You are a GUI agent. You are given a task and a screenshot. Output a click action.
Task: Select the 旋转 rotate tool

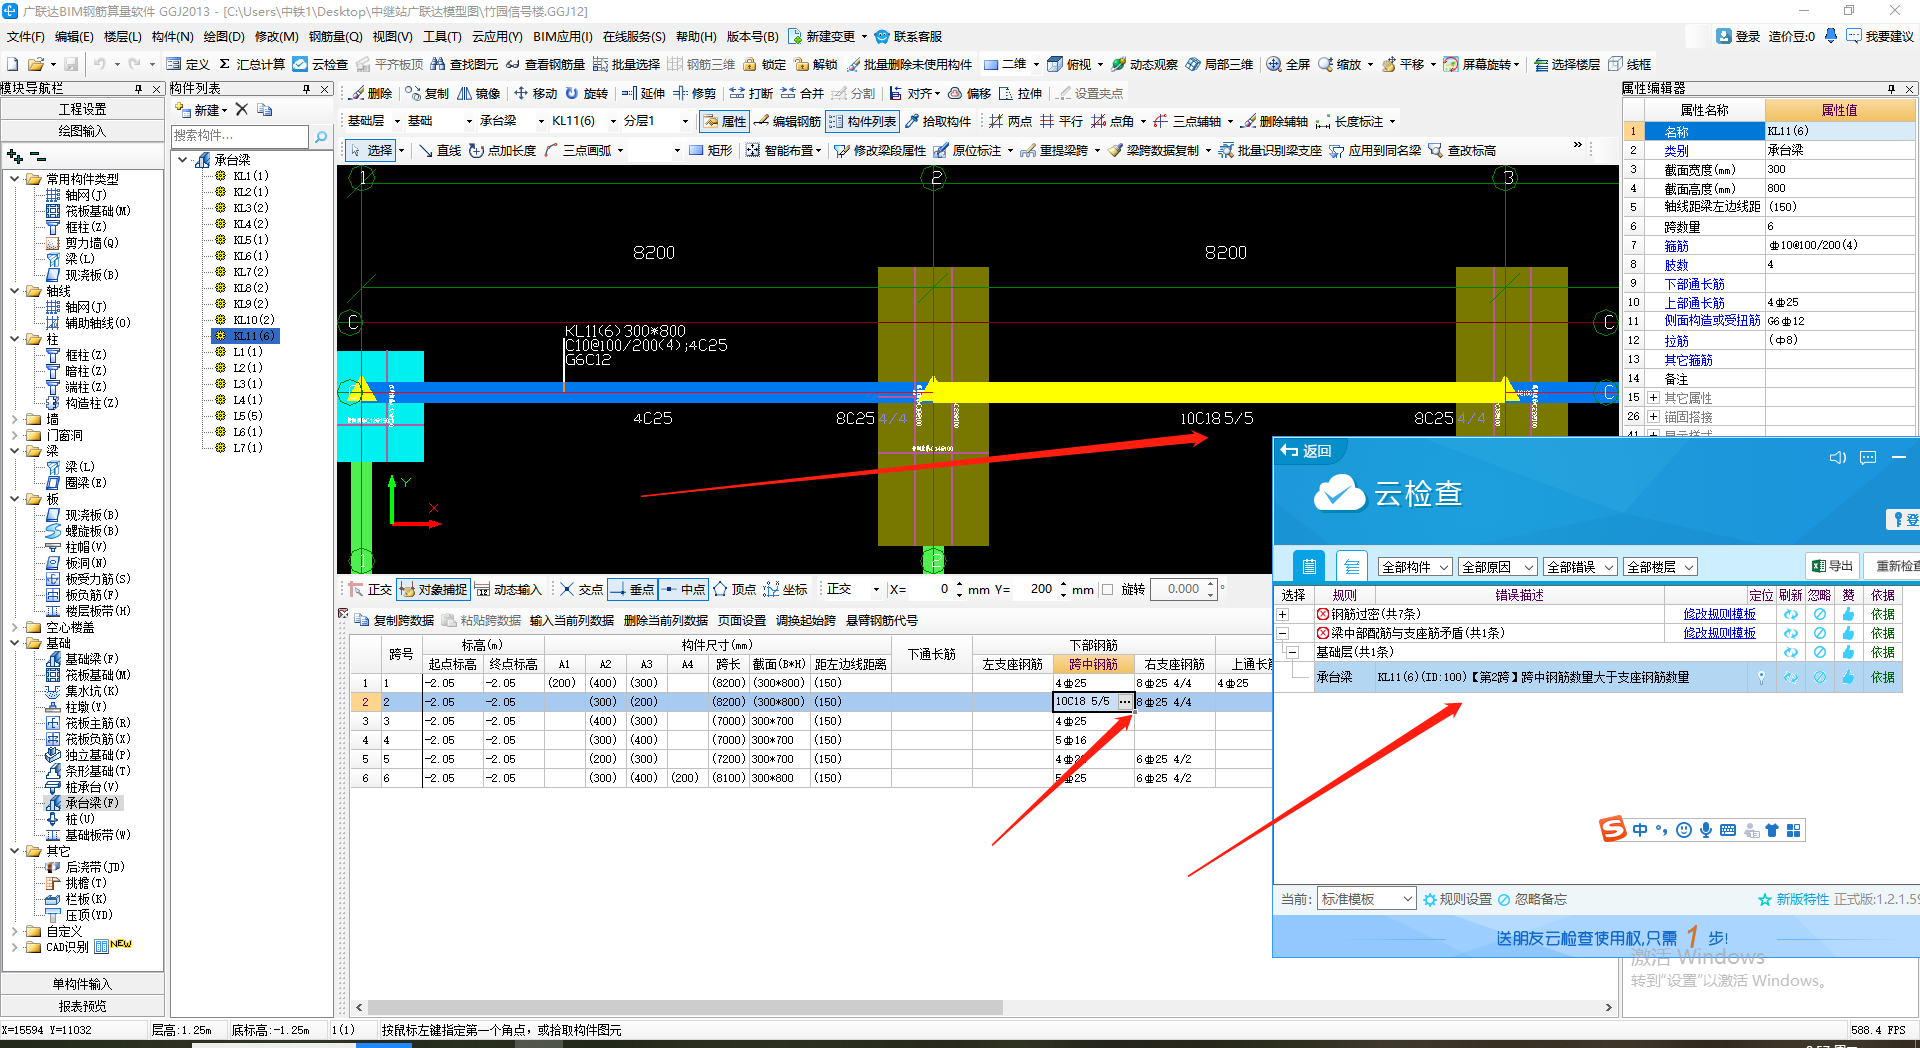pos(587,93)
